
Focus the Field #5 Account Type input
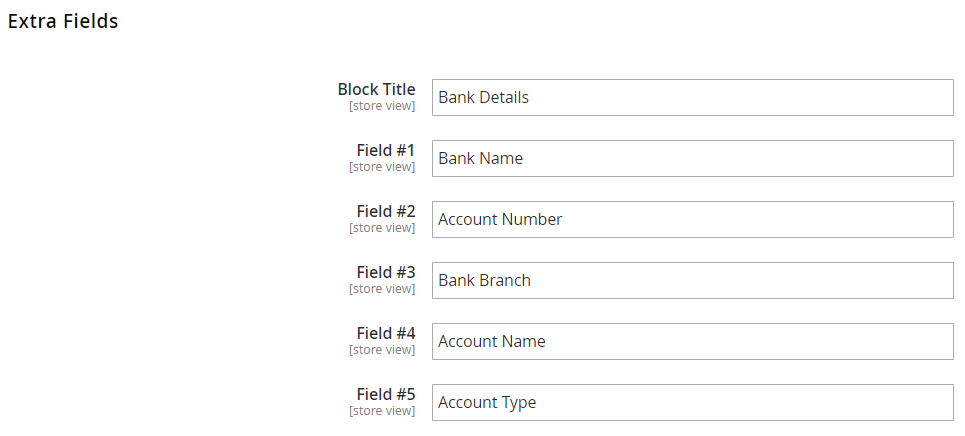tap(692, 403)
